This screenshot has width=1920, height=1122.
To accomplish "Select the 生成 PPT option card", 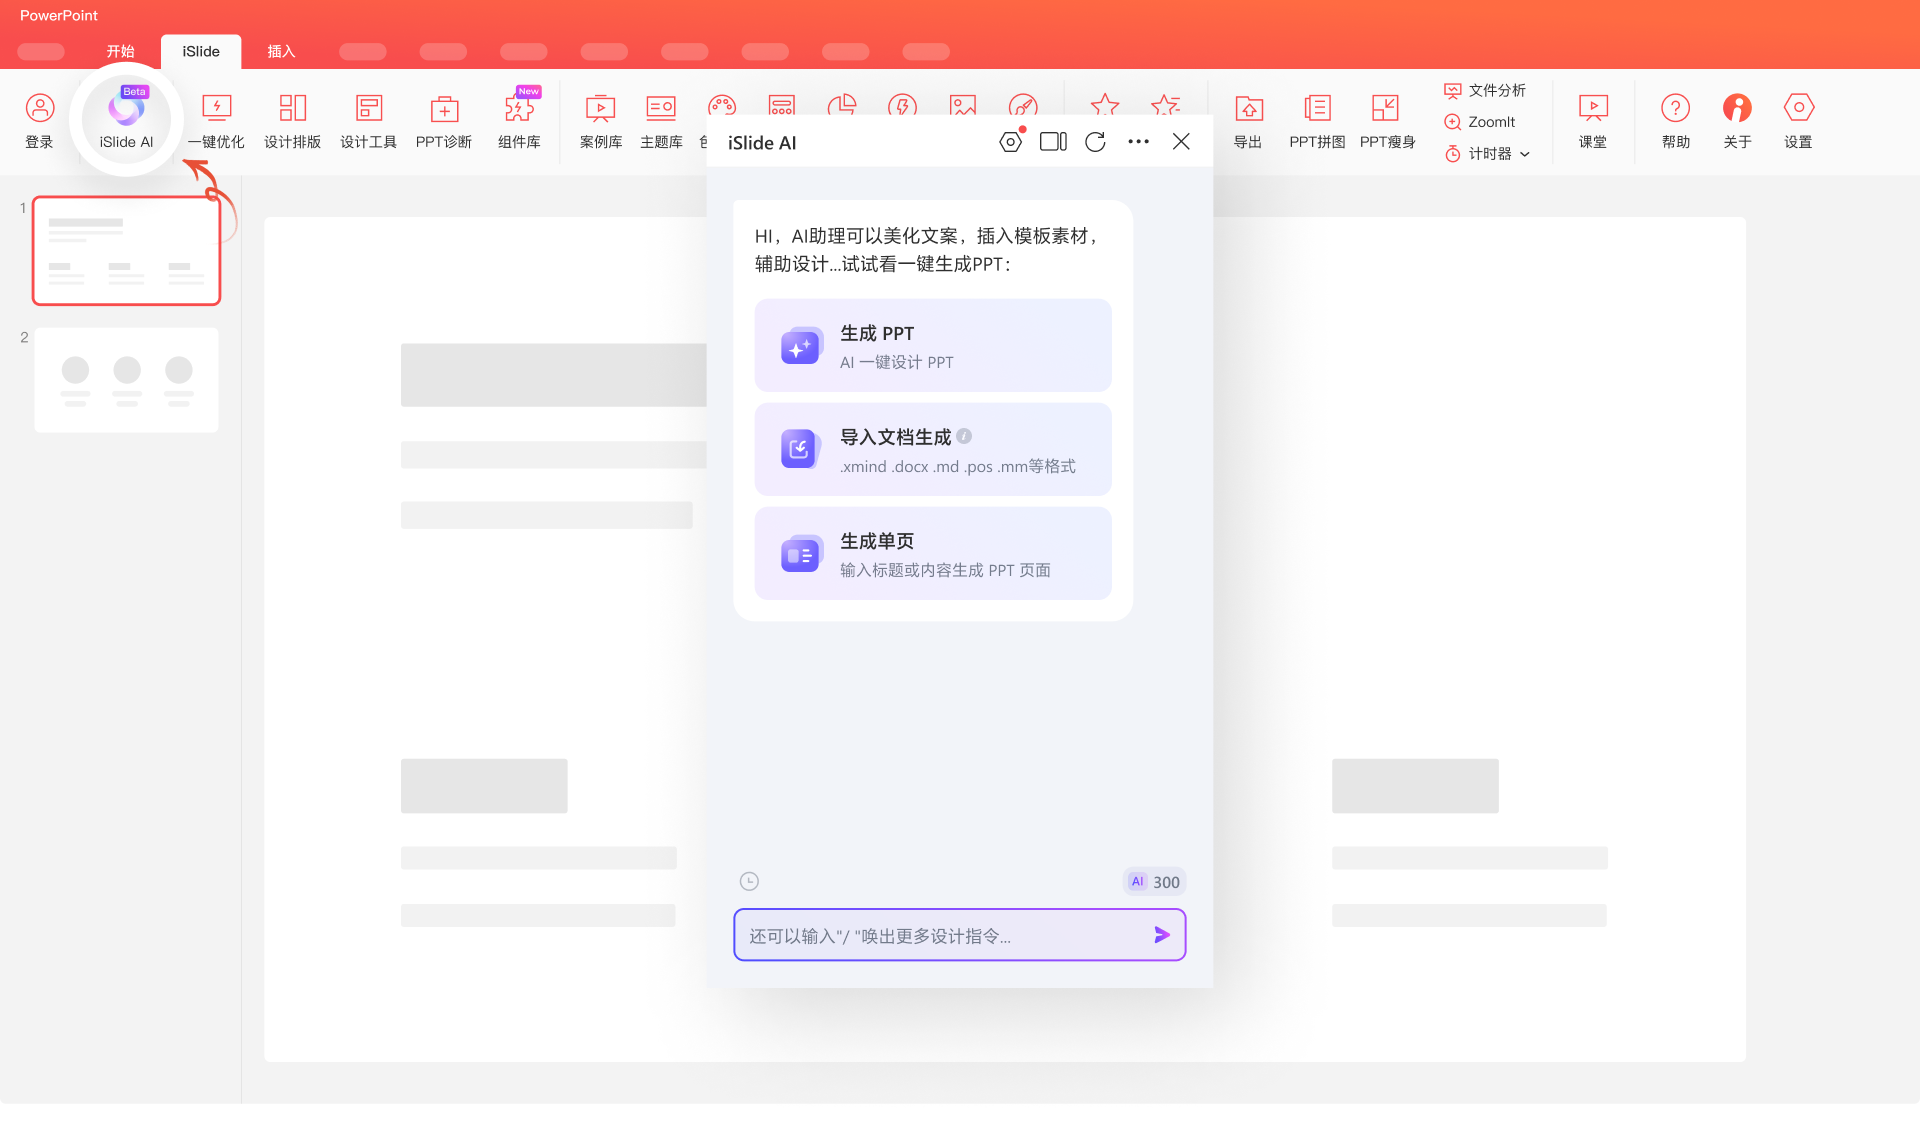I will (x=932, y=345).
